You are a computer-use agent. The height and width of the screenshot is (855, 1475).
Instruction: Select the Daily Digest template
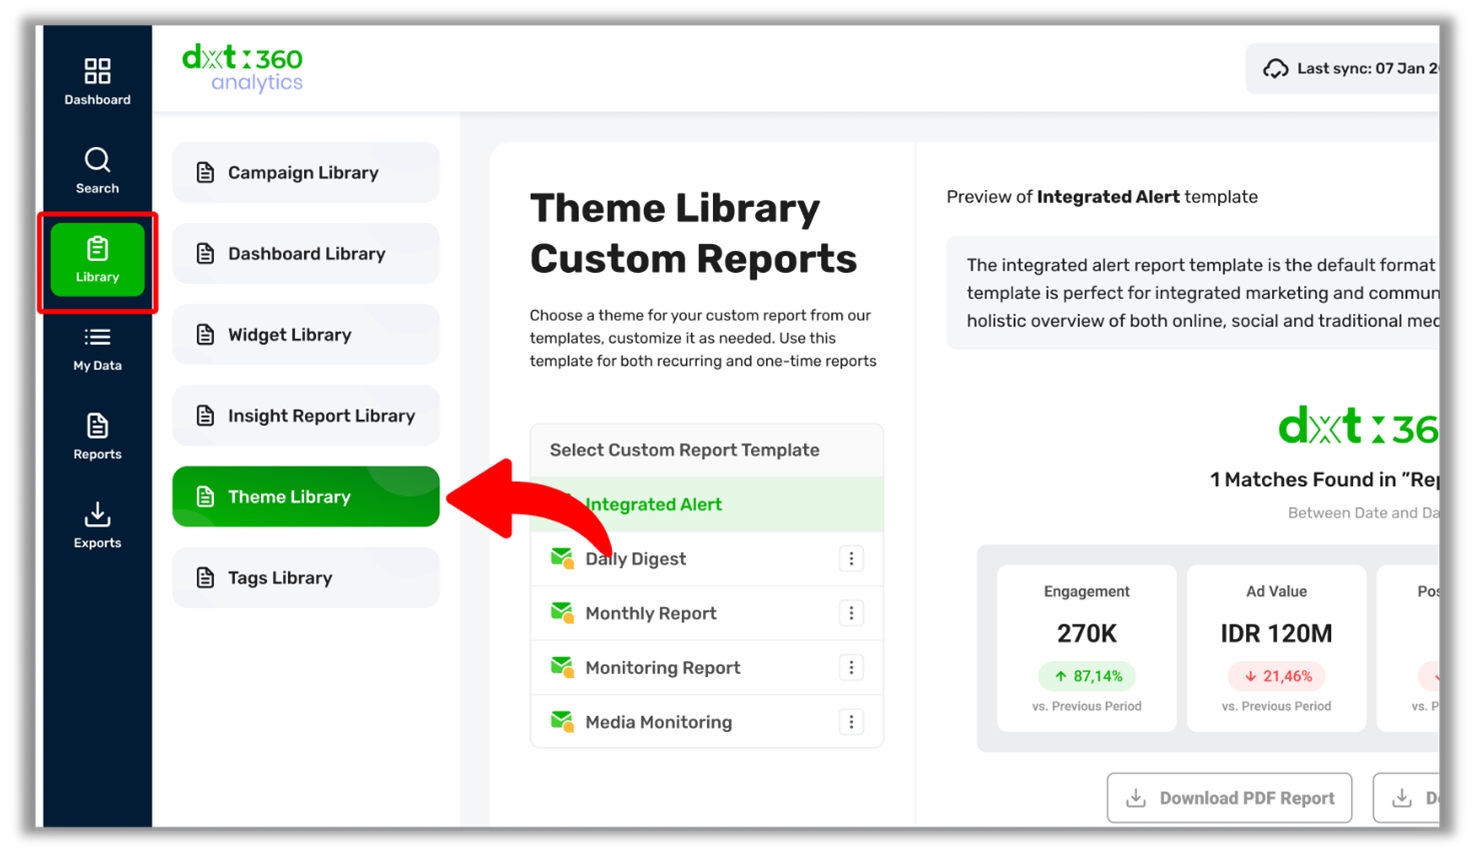click(707, 559)
